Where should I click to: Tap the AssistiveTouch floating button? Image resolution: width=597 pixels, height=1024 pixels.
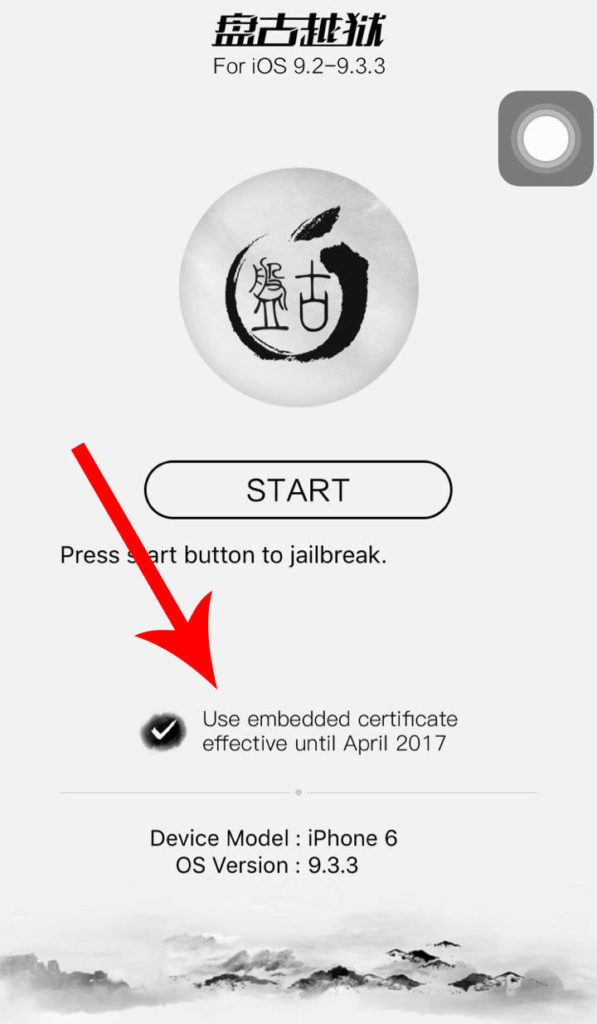tap(546, 138)
